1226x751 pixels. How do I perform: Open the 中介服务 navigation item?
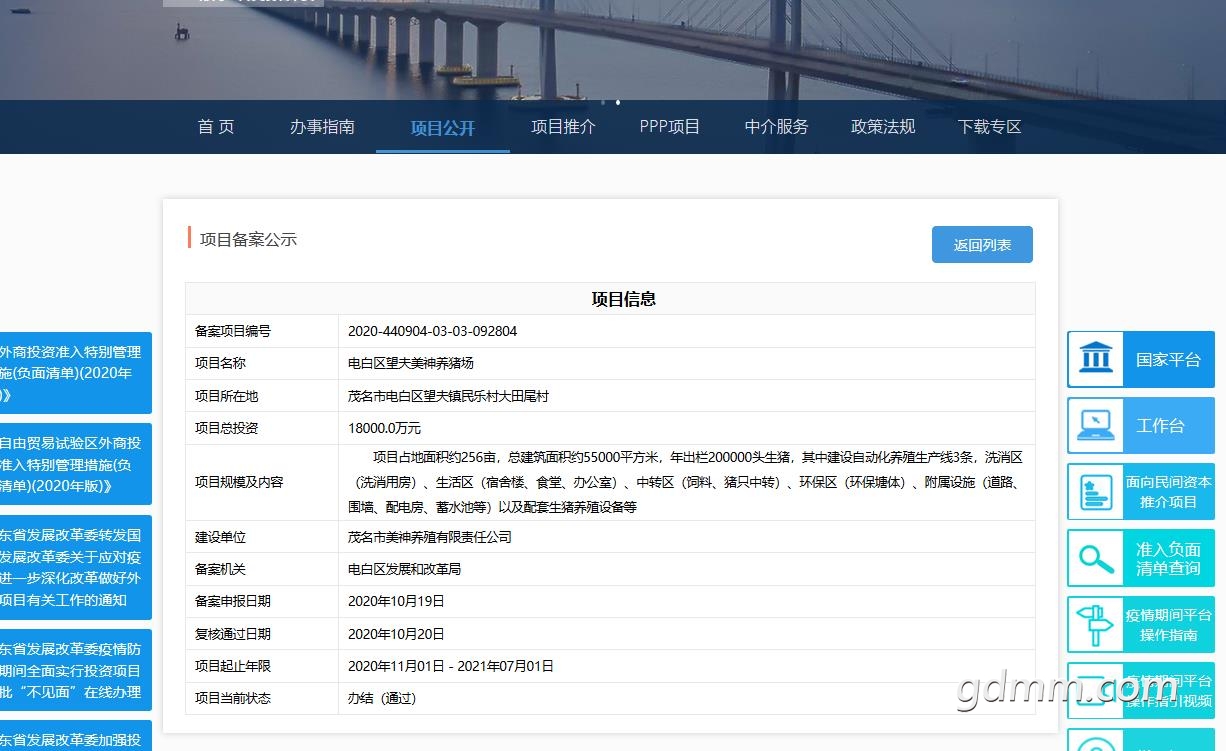(777, 127)
